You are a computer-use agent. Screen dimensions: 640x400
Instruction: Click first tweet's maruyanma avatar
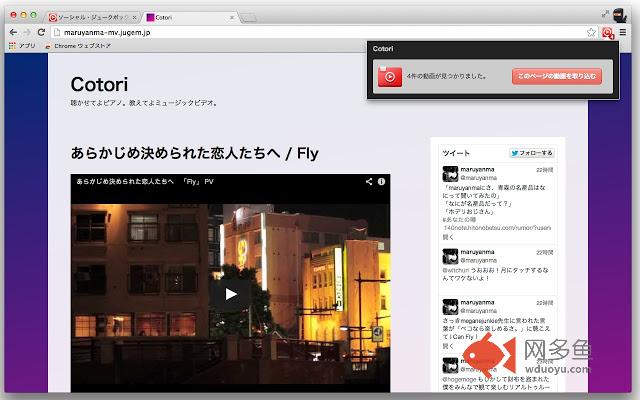click(x=450, y=173)
